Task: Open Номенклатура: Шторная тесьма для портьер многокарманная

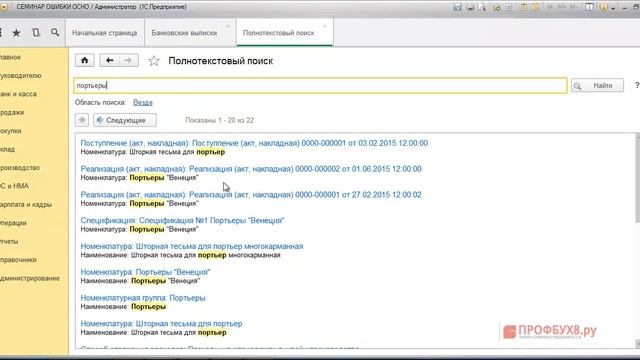Action: coord(191,246)
